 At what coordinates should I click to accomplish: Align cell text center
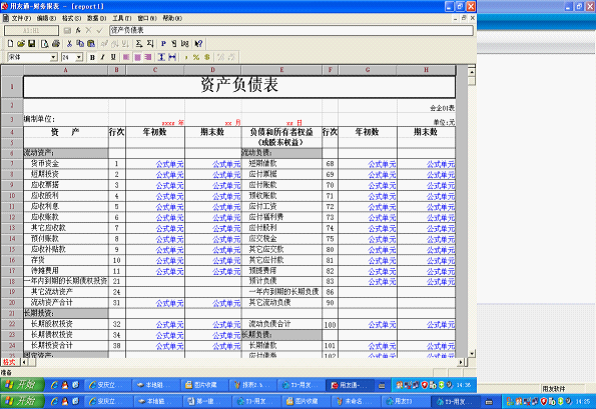click(138, 57)
